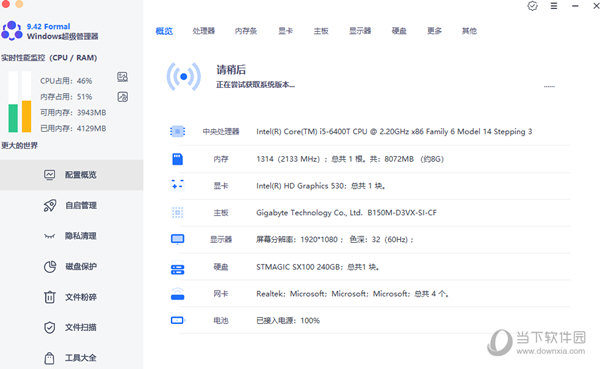Click the Intel Core i5-6400T CPU text
This screenshot has width=600, height=369.
pos(394,132)
